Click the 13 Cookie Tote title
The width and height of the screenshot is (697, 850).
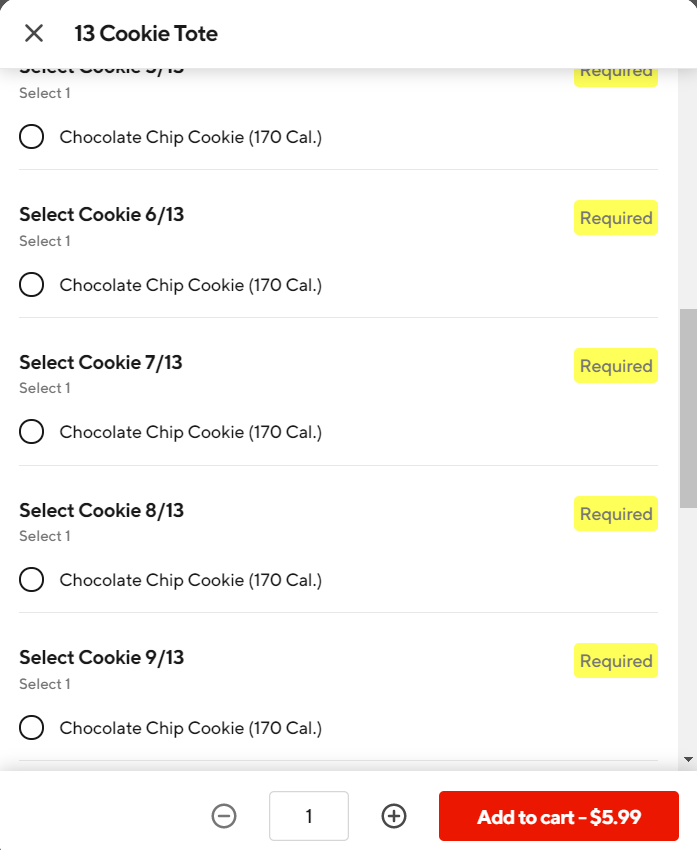[146, 34]
